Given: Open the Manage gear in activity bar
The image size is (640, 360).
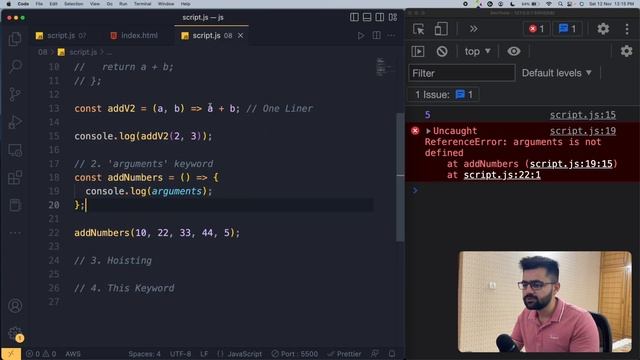Looking at the screenshot, I should pyautogui.click(x=15, y=333).
